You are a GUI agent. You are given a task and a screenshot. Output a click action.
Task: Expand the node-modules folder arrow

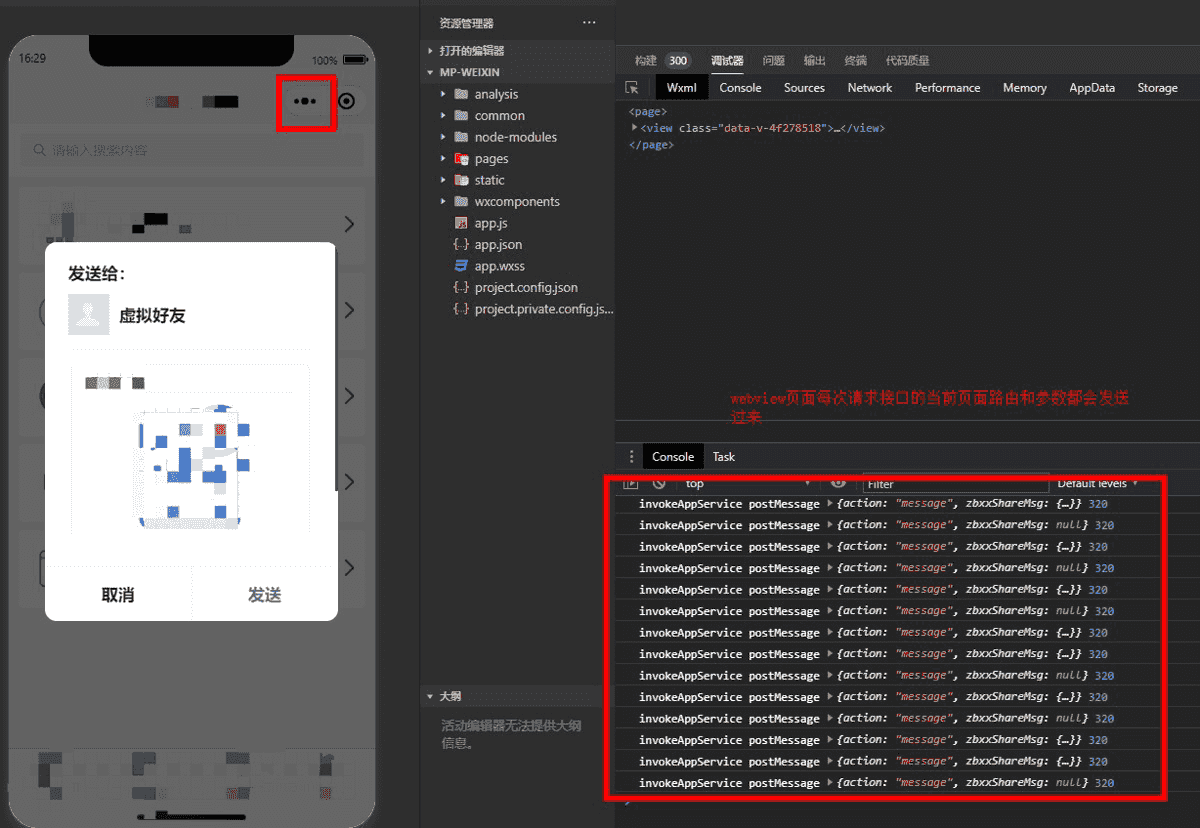click(x=443, y=137)
